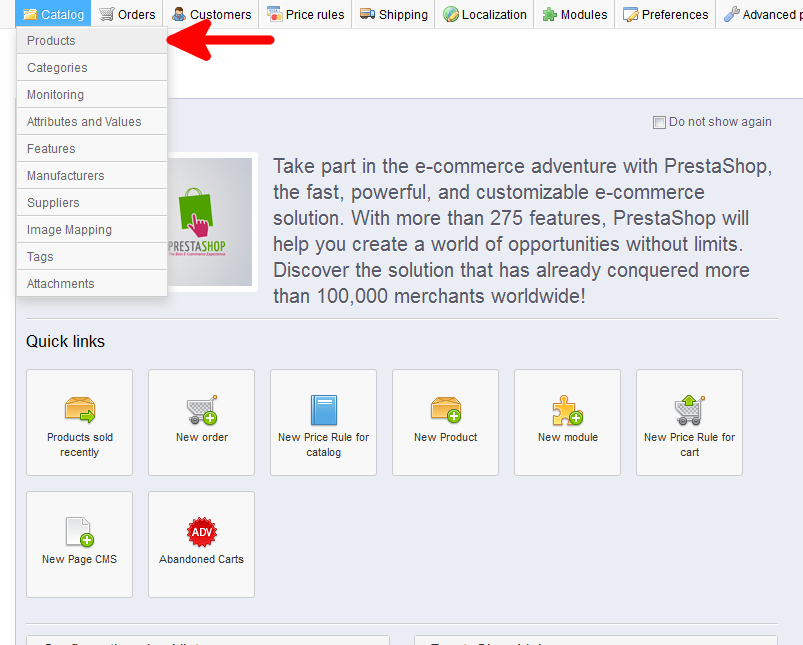Select Products in the Catalog menu

click(92, 40)
